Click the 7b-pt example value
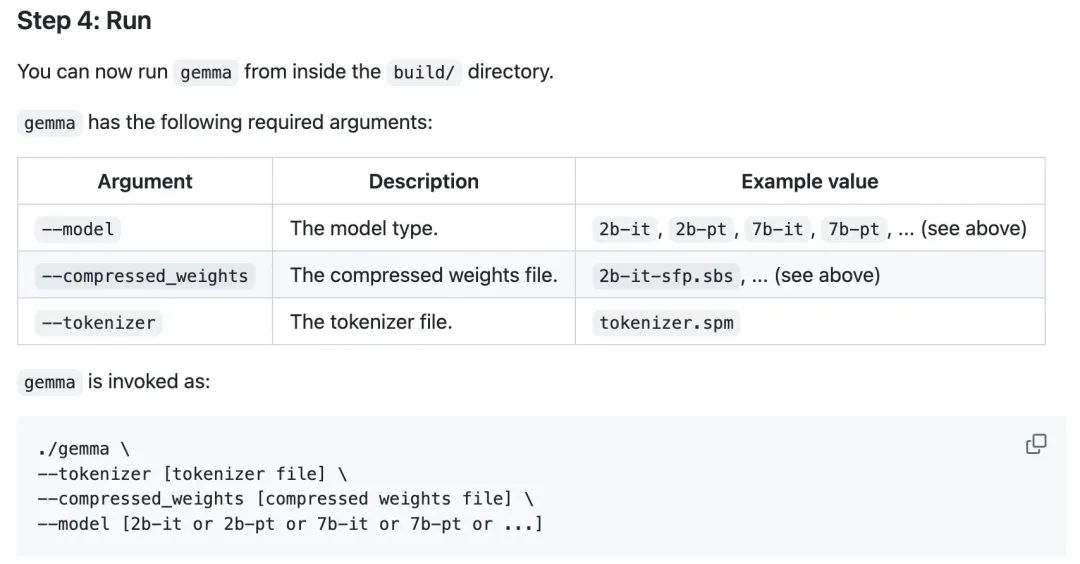The image size is (1080, 564). click(853, 229)
